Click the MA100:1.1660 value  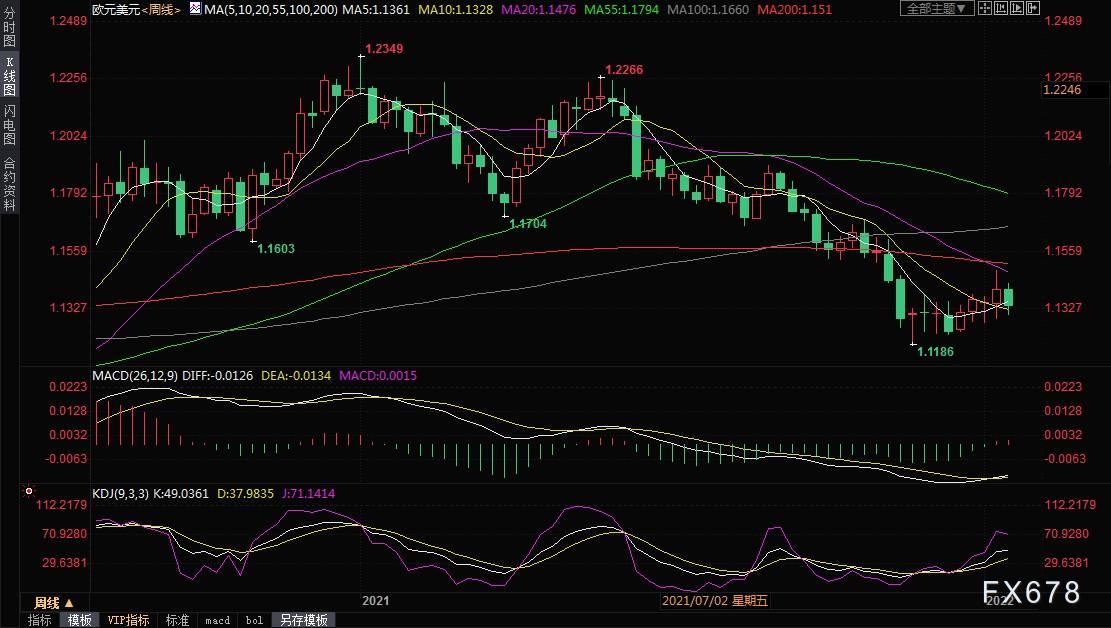click(708, 9)
